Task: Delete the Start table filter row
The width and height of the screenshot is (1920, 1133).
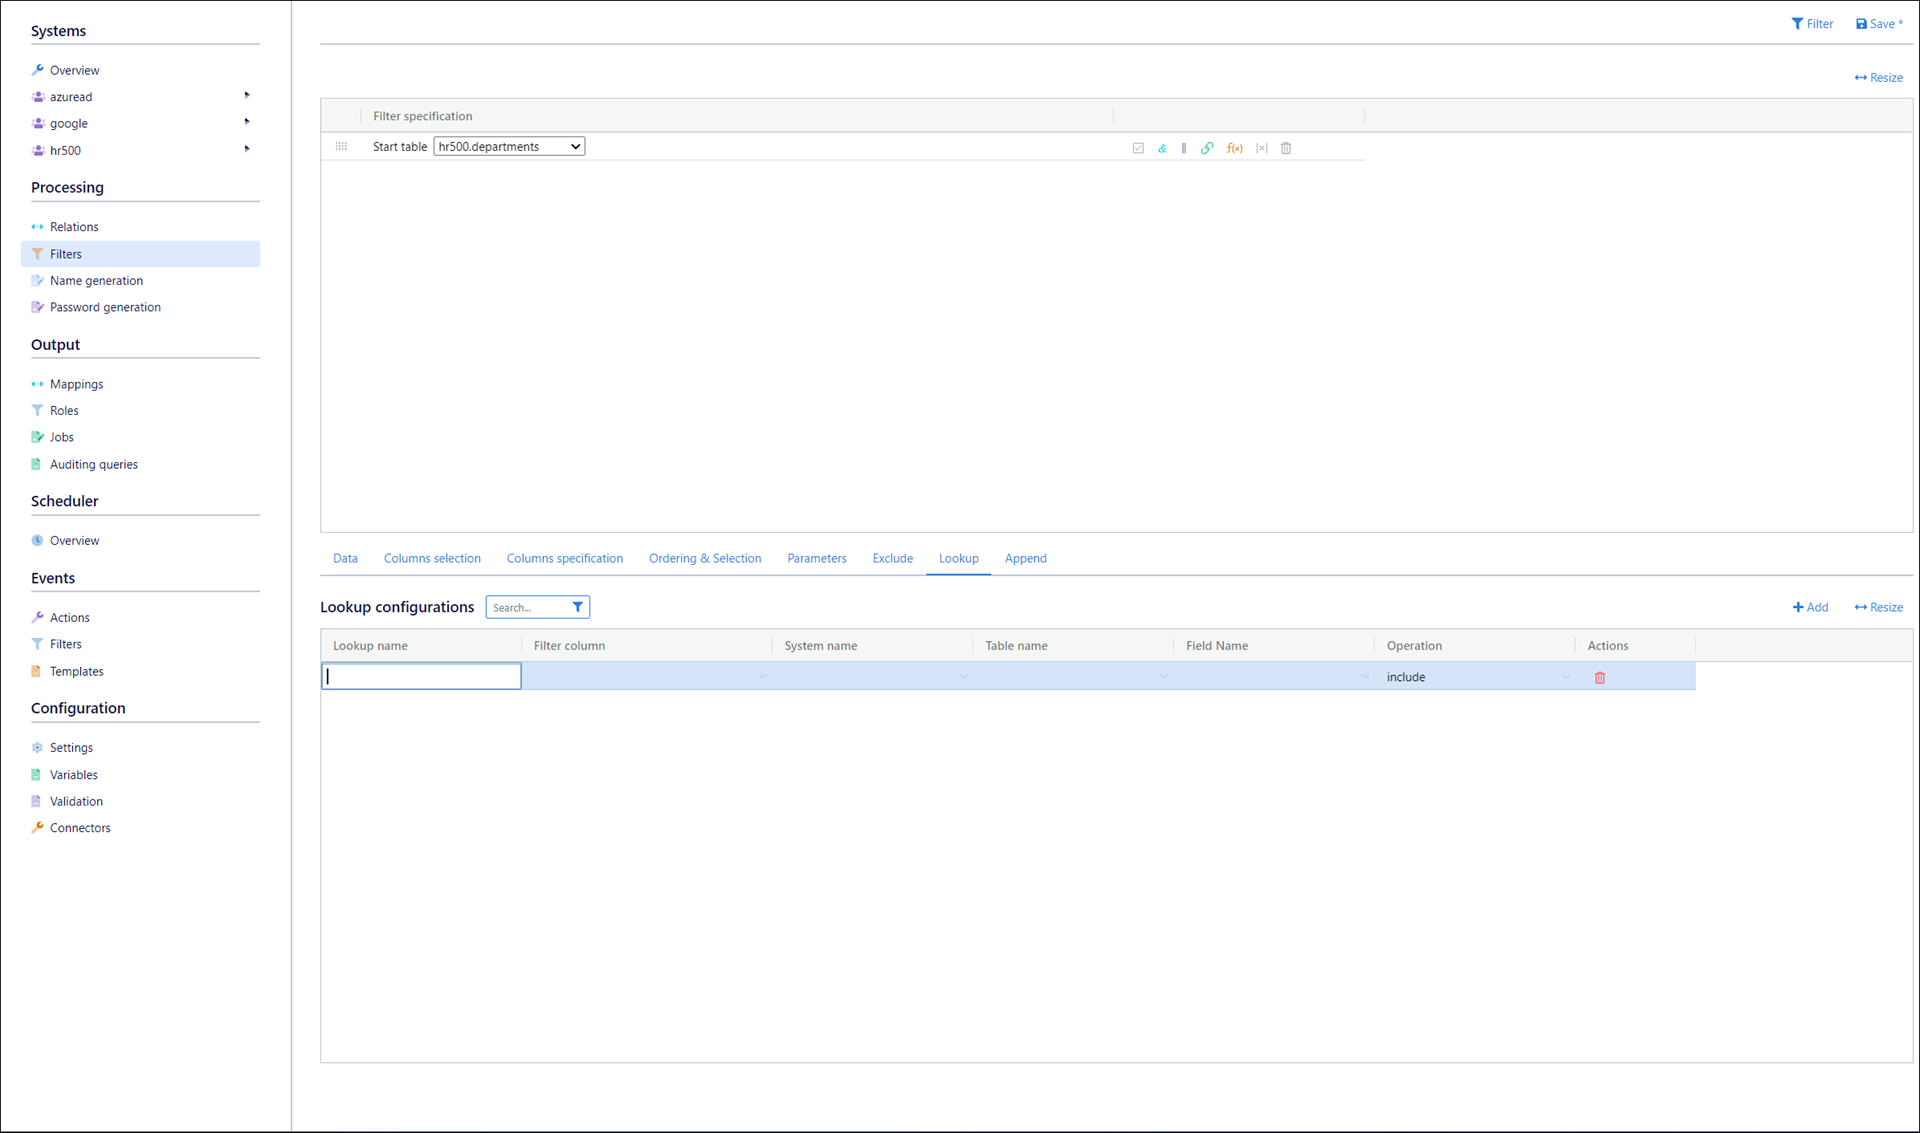Action: tap(1286, 148)
